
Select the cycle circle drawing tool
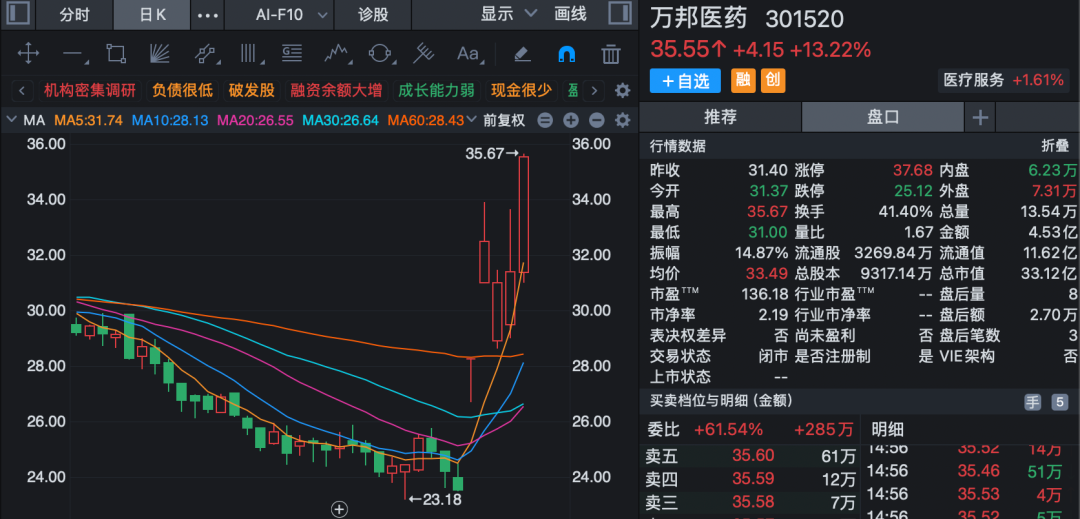[x=380, y=53]
